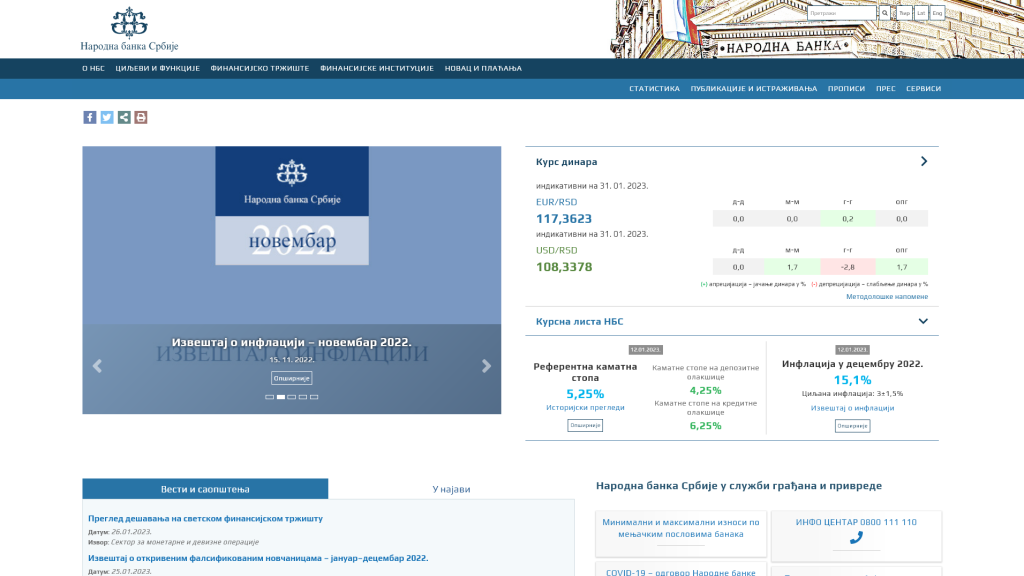
Task: Click the search magnifier icon
Action: 885,13
